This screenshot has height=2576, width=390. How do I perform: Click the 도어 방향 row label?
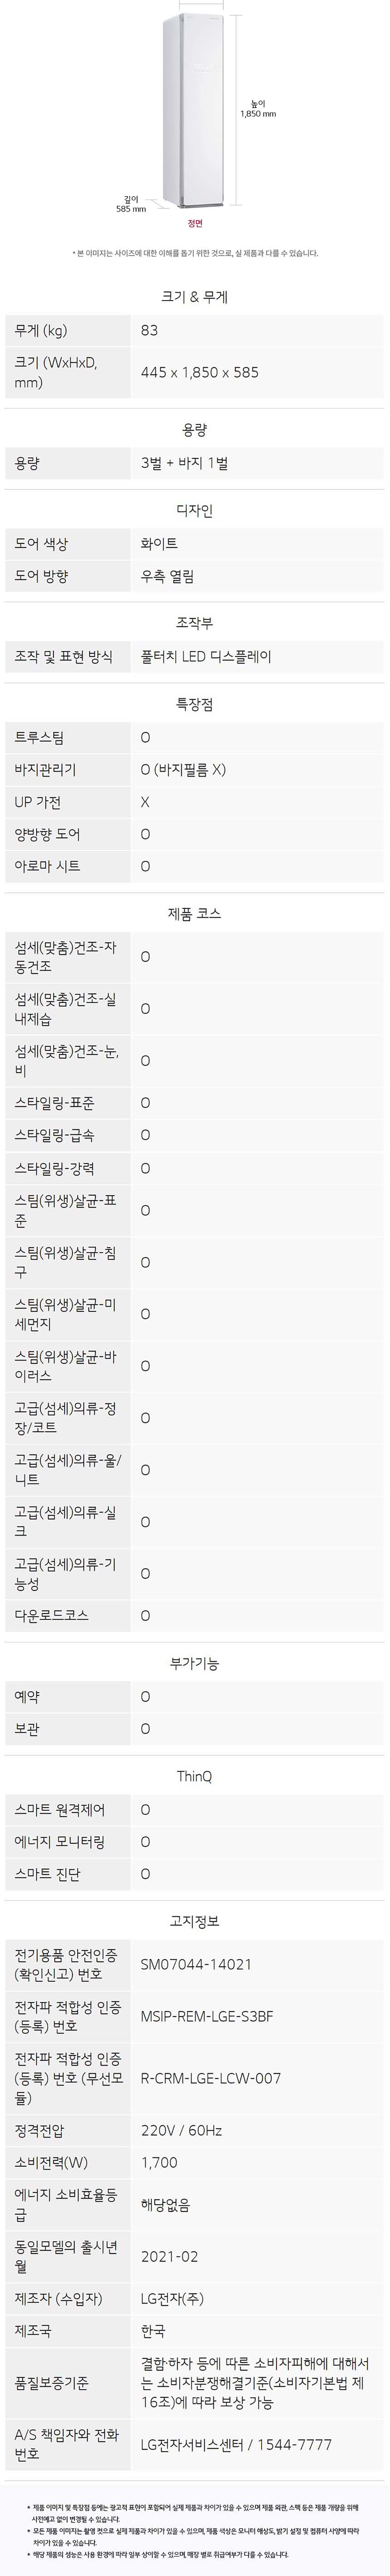click(x=42, y=577)
